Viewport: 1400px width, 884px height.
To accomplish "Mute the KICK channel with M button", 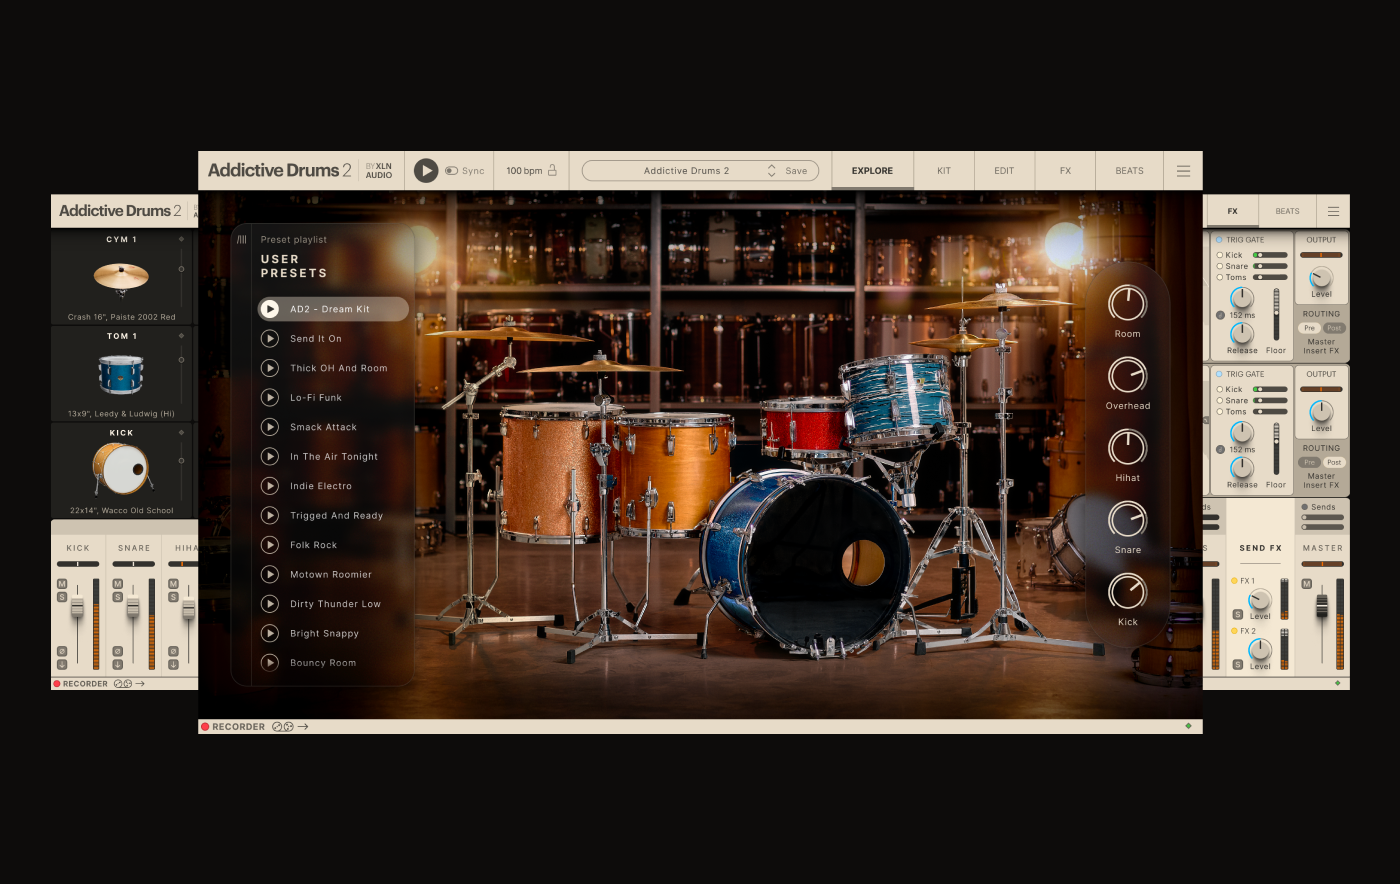I will [62, 584].
